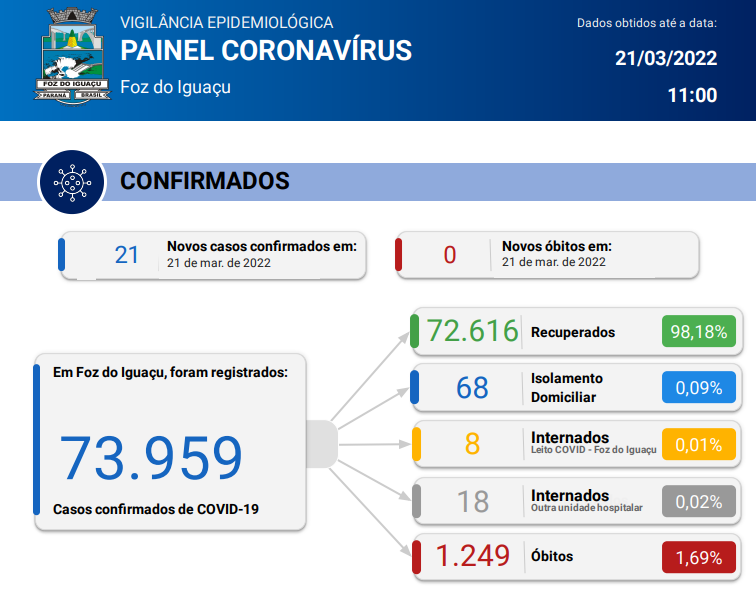Click 'Outra unidade hospitalar' sublabel

587,508
